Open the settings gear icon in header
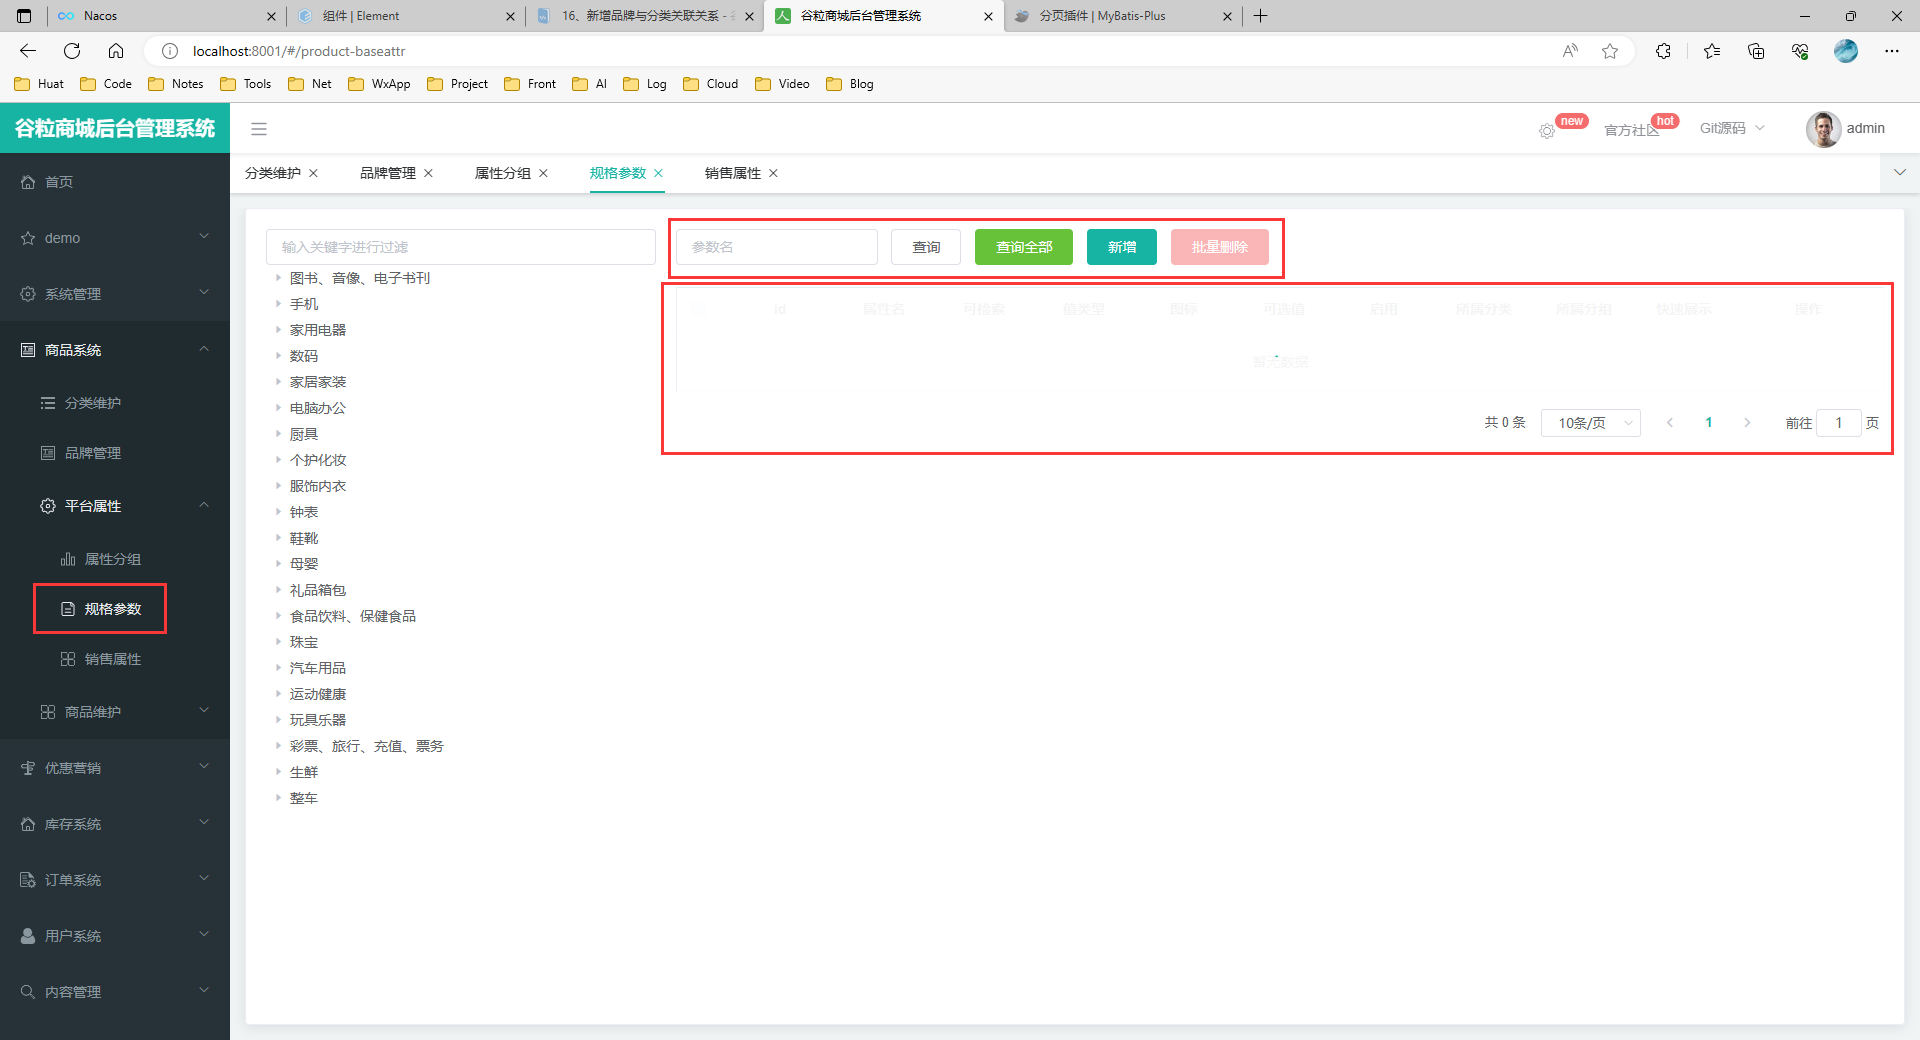 1546,131
